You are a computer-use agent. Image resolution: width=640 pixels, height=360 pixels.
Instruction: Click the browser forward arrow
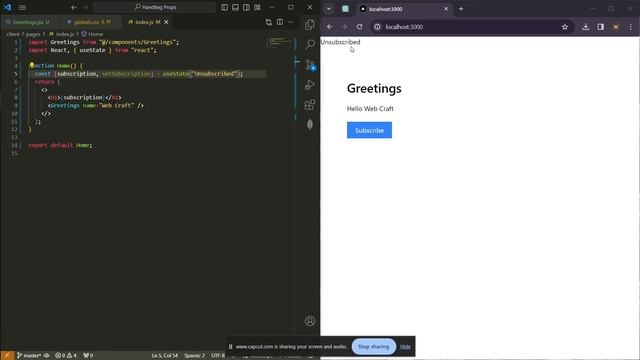344,27
